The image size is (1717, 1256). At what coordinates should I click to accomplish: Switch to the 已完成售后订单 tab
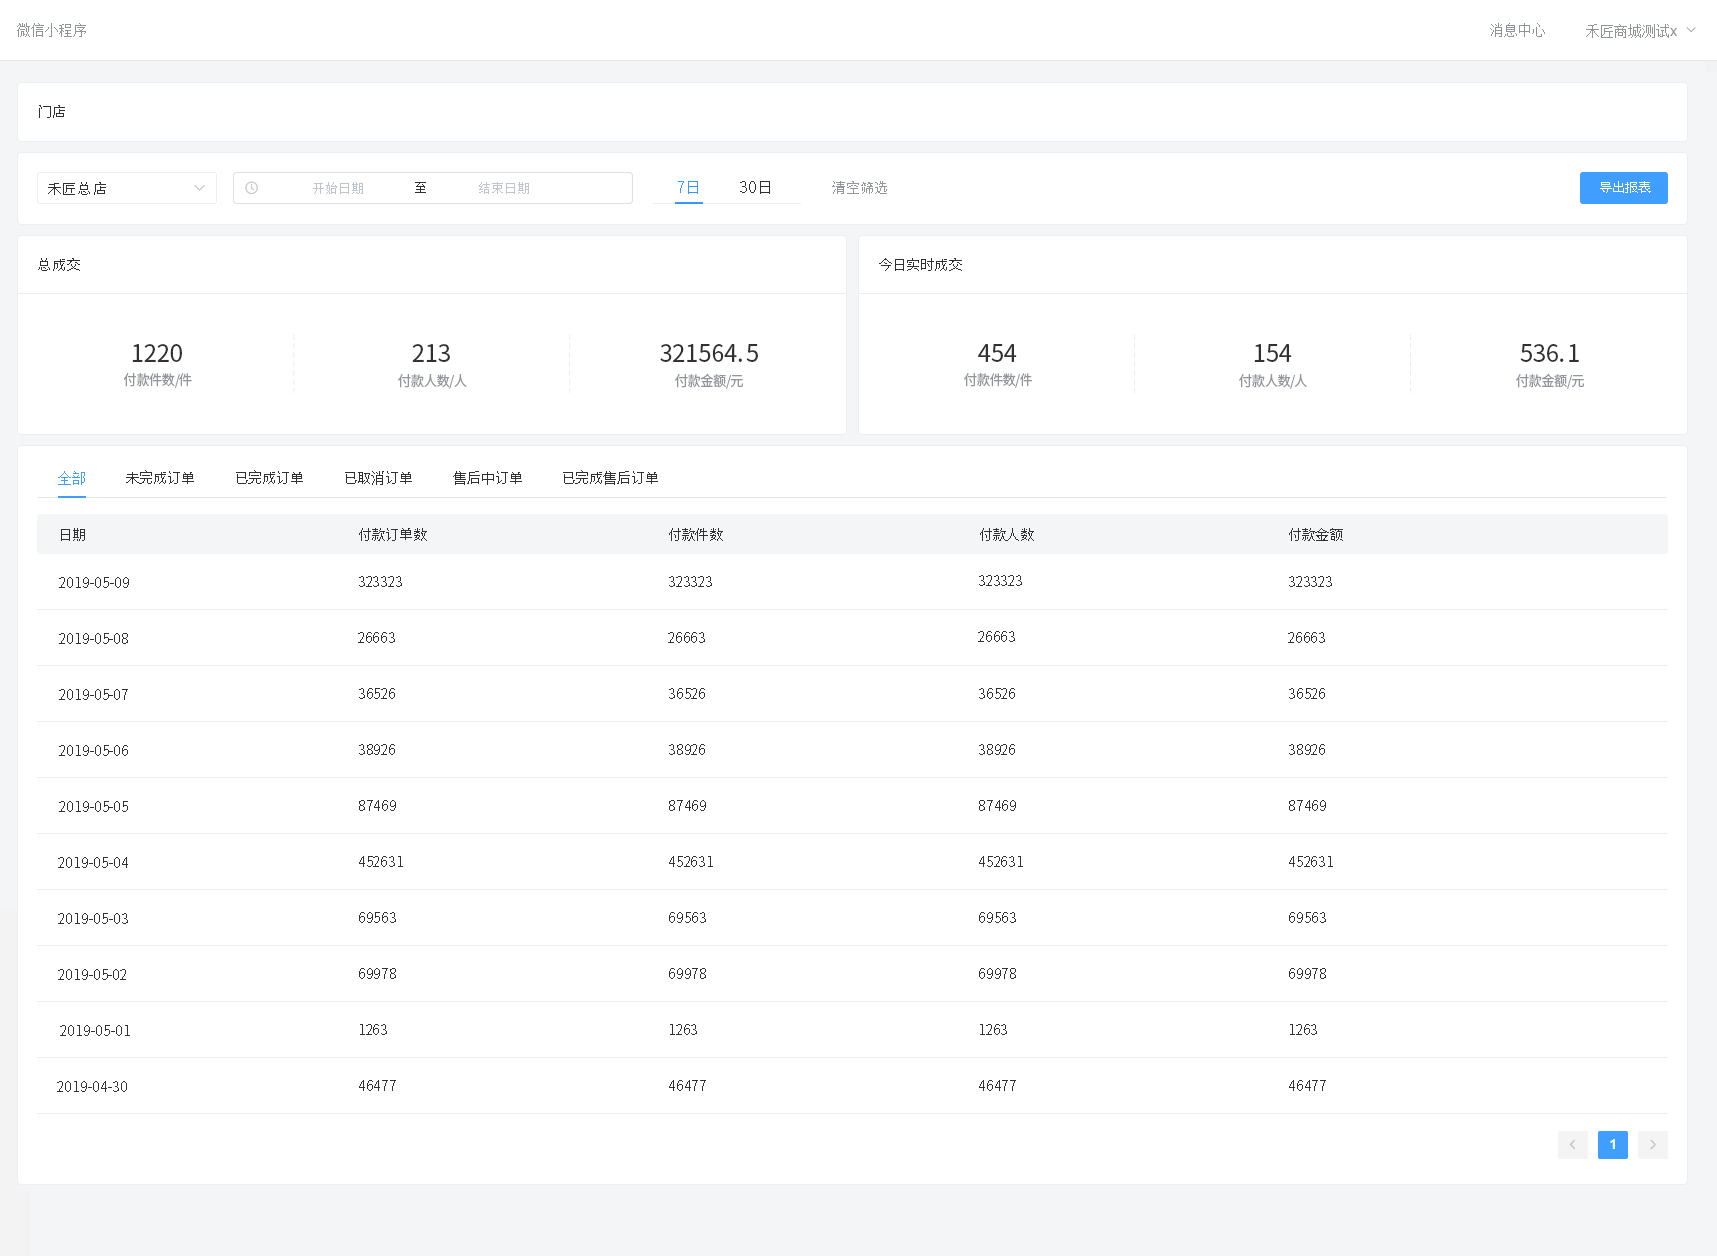coord(610,478)
